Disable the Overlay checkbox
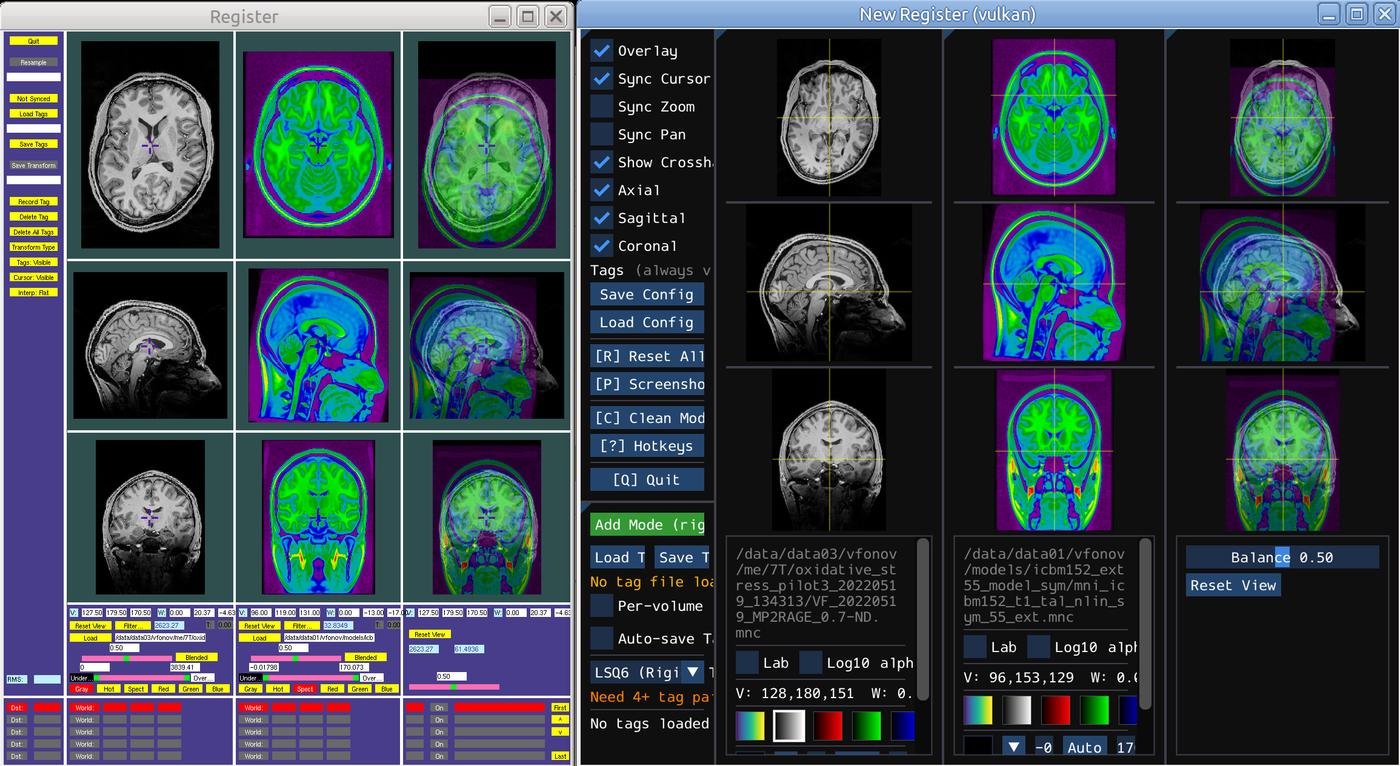 [602, 51]
